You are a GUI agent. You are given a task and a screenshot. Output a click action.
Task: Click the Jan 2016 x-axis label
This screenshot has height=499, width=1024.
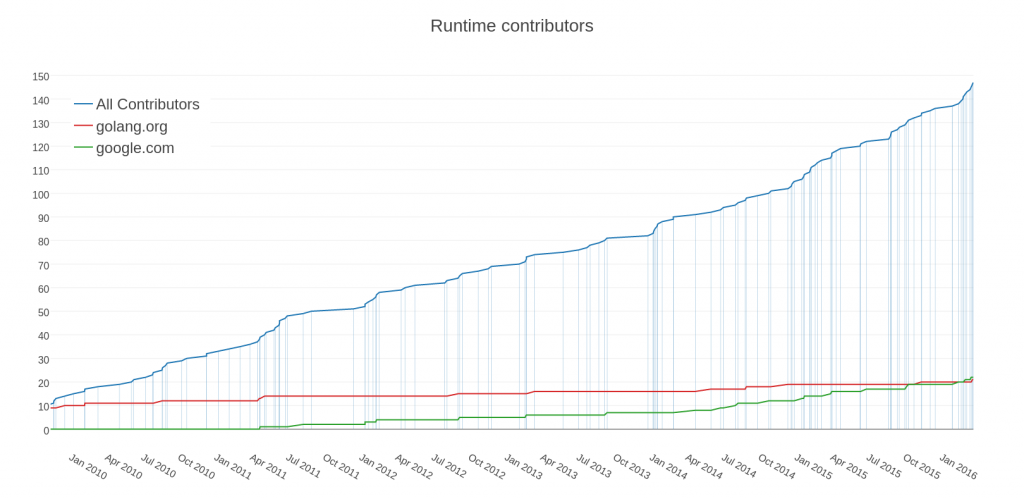958,467
